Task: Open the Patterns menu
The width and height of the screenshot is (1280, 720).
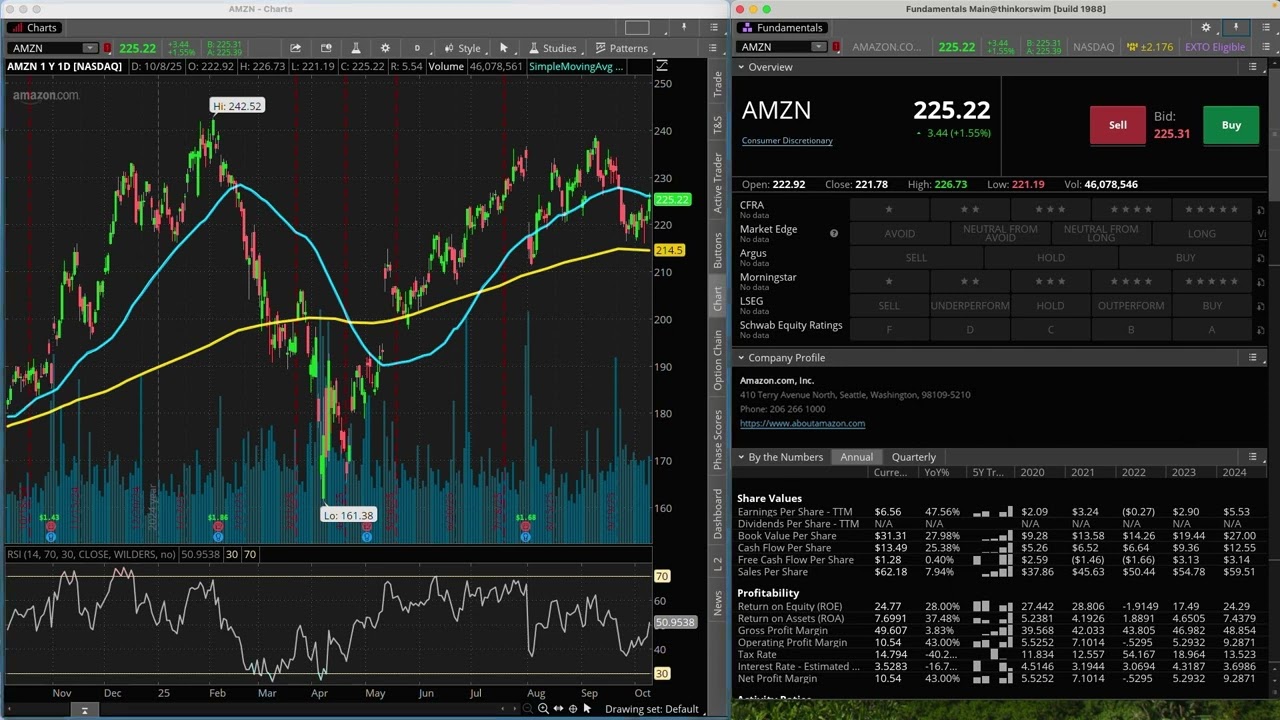Action: tap(621, 48)
